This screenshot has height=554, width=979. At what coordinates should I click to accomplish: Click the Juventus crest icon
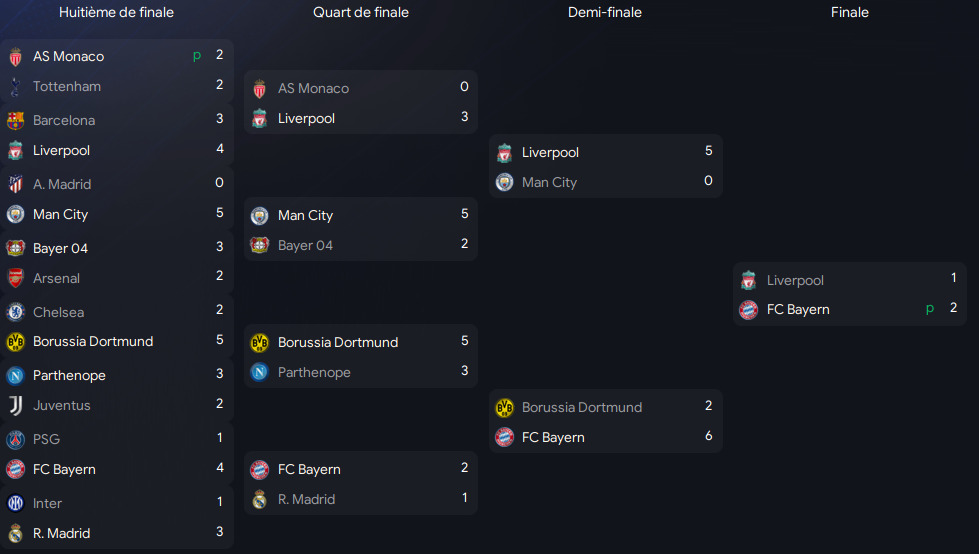15,406
